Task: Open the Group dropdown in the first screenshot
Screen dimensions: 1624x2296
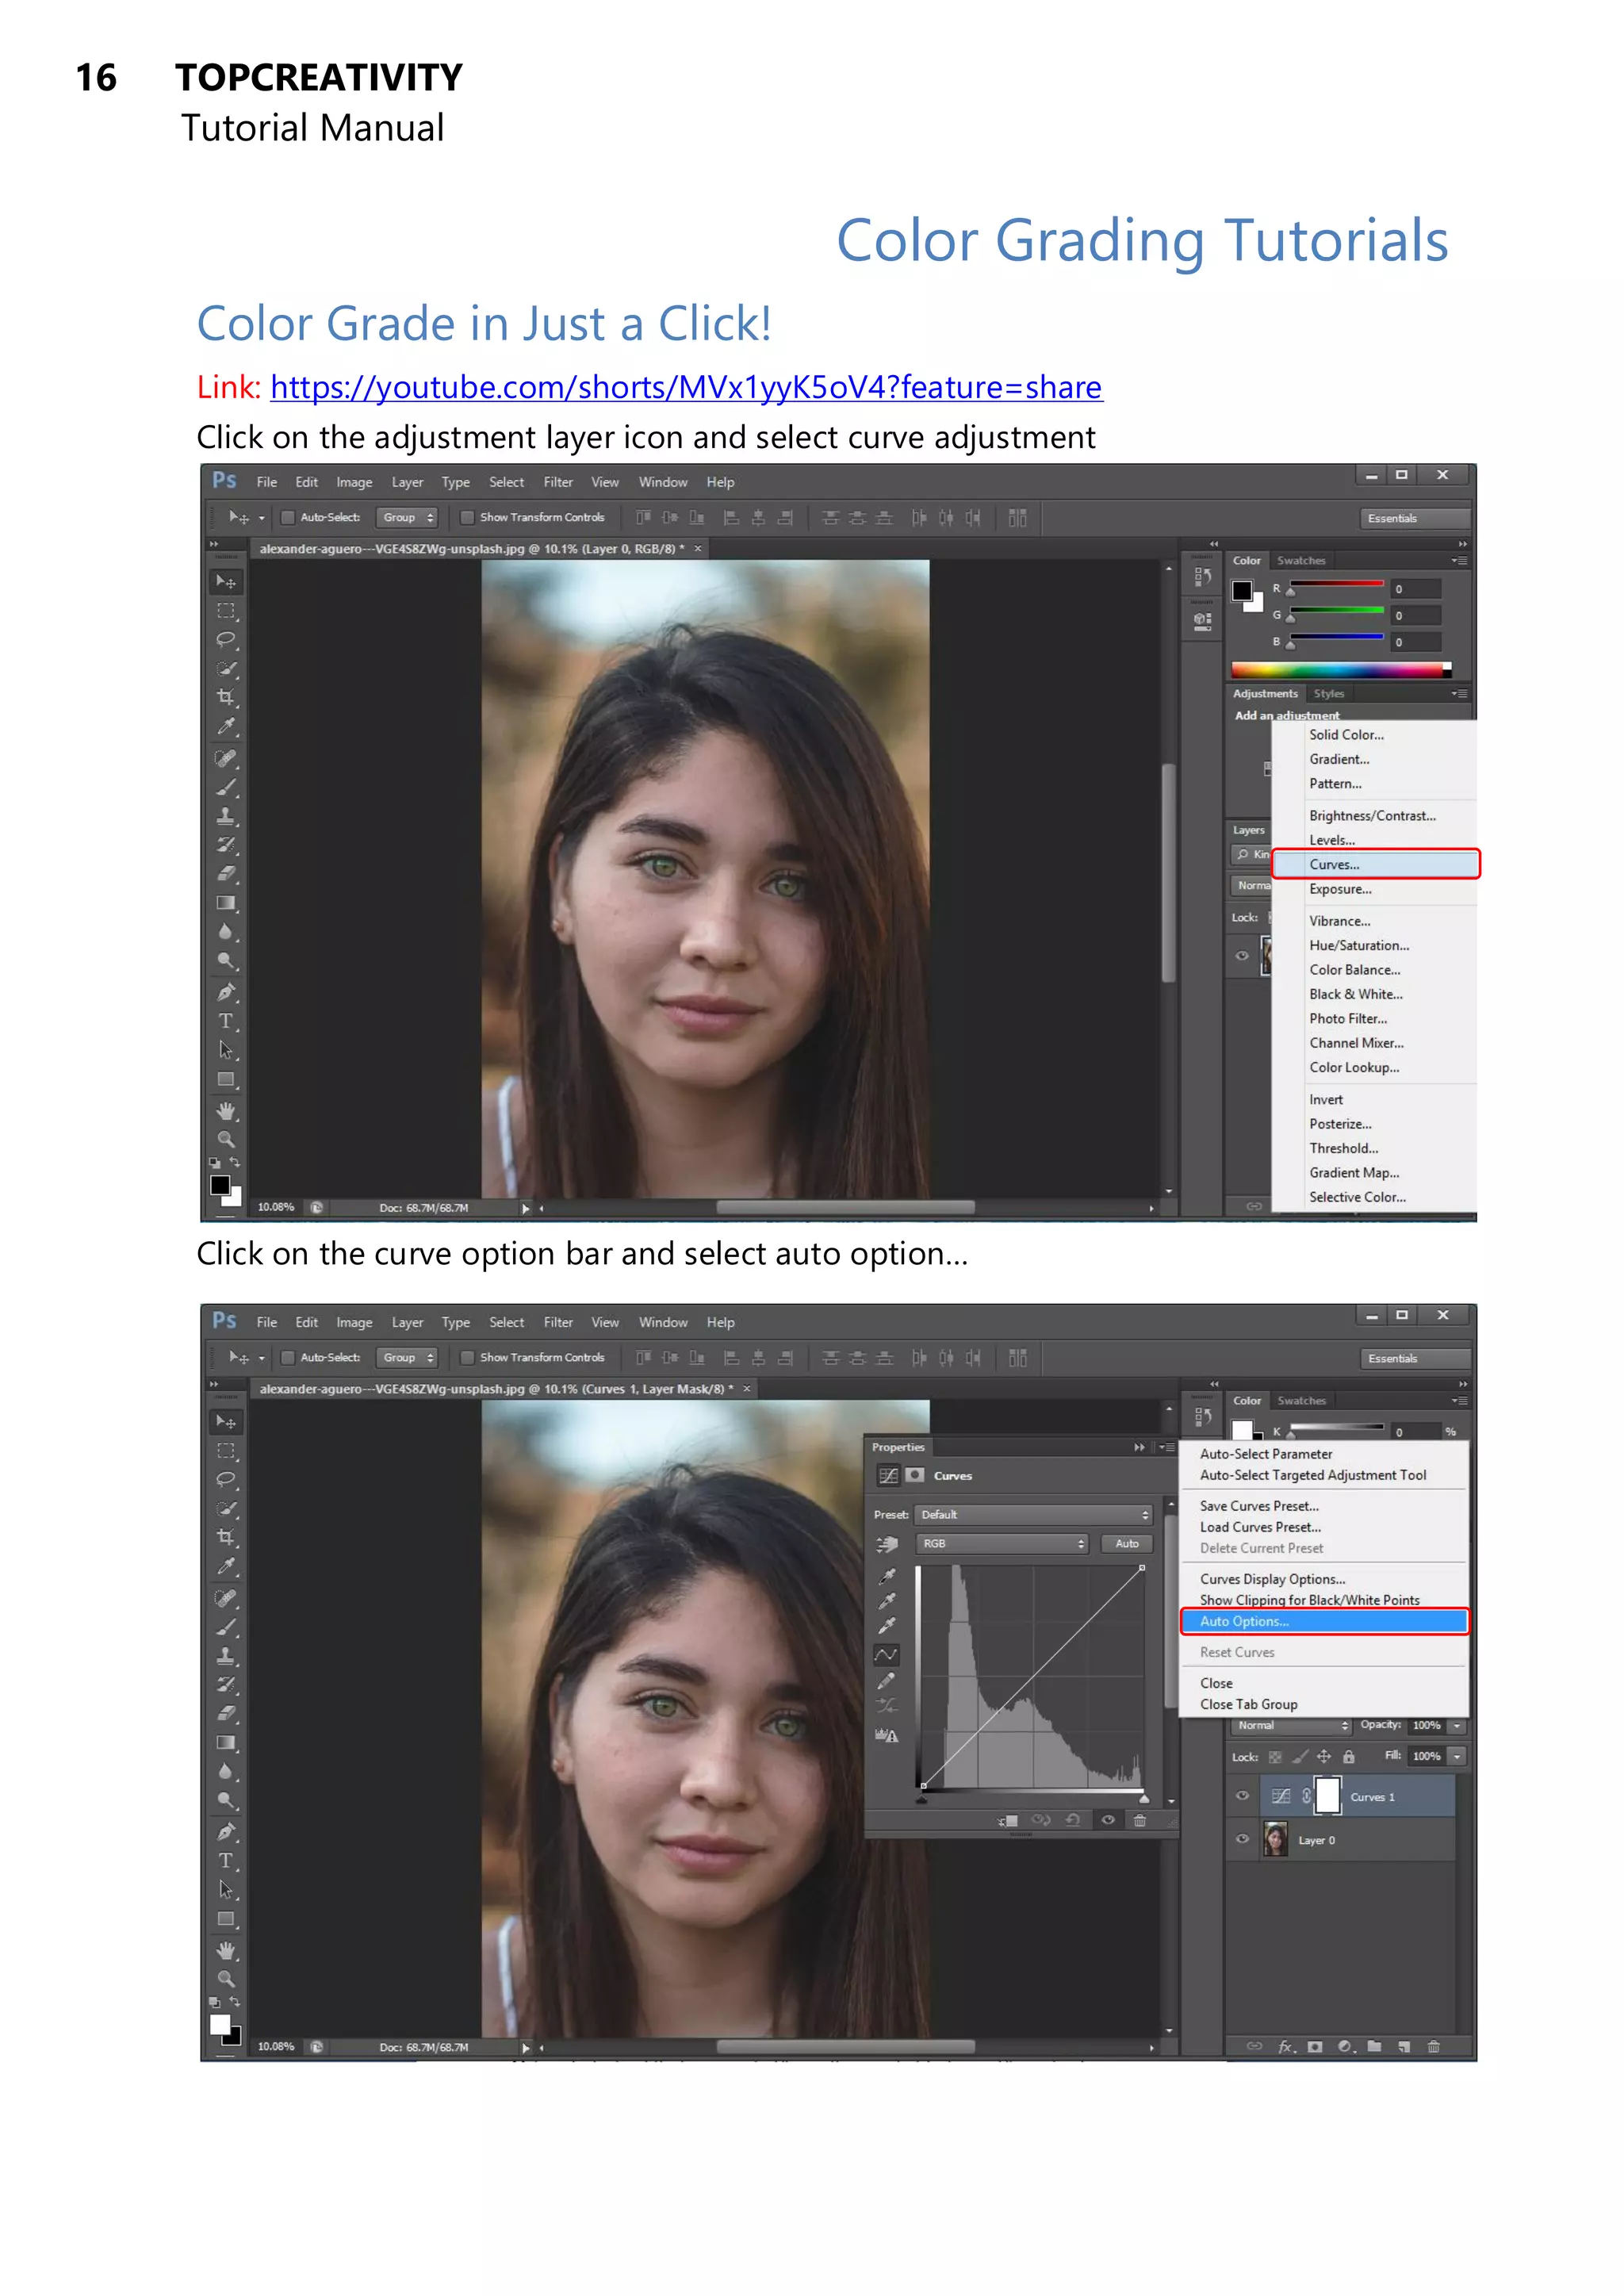Action: click(407, 517)
